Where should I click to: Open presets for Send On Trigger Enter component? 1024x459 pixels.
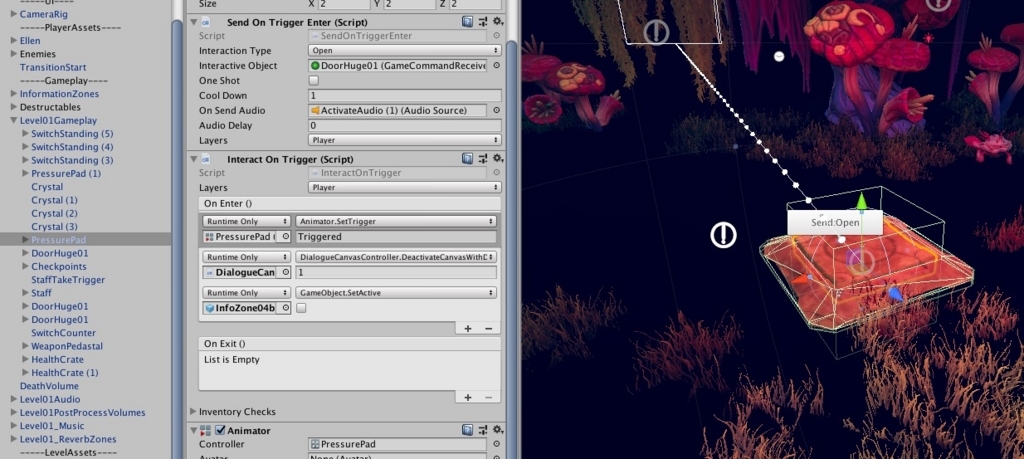[483, 22]
